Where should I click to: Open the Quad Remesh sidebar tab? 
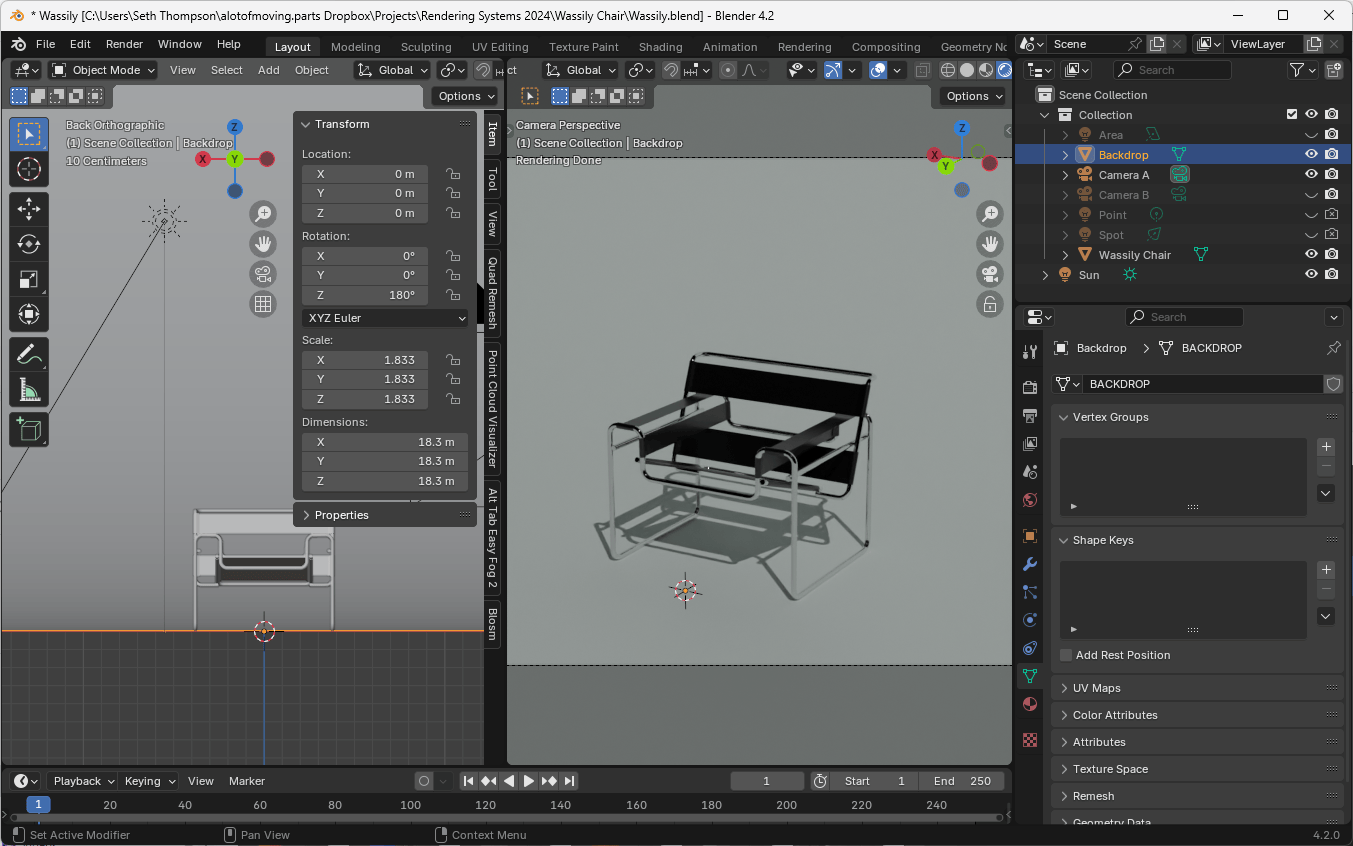(x=492, y=292)
